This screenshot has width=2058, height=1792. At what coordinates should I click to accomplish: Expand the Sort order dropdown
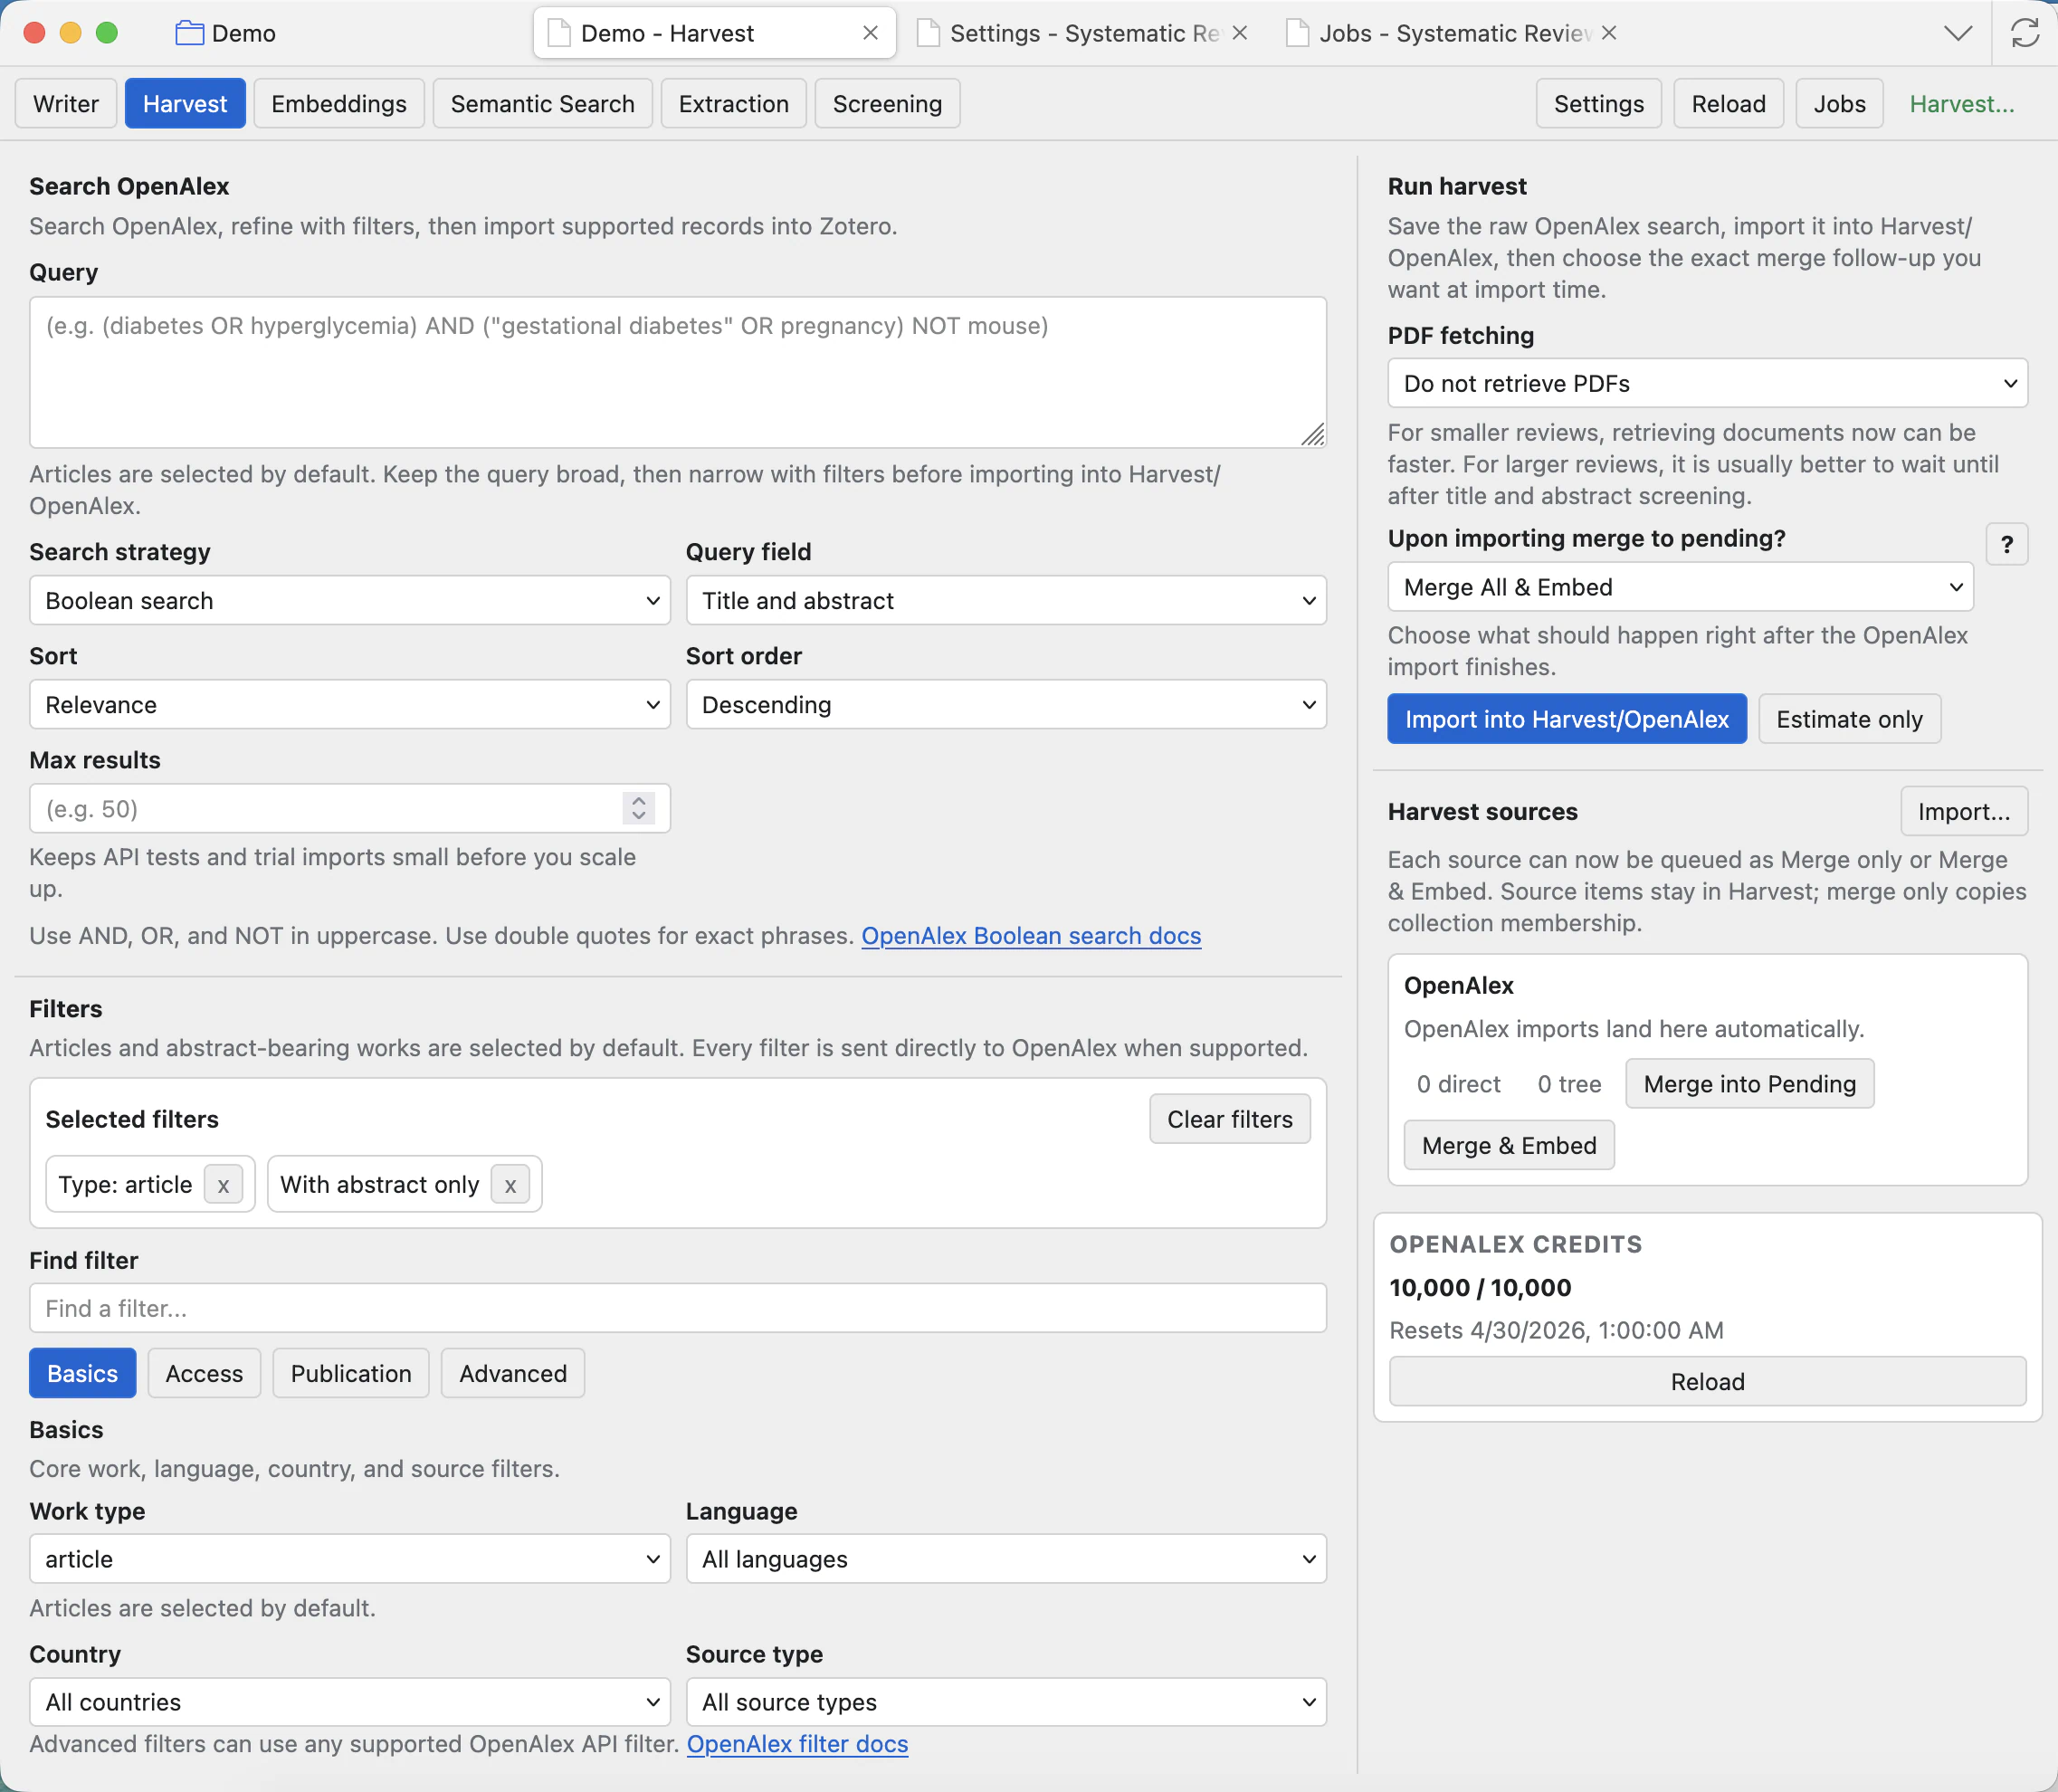point(1006,704)
